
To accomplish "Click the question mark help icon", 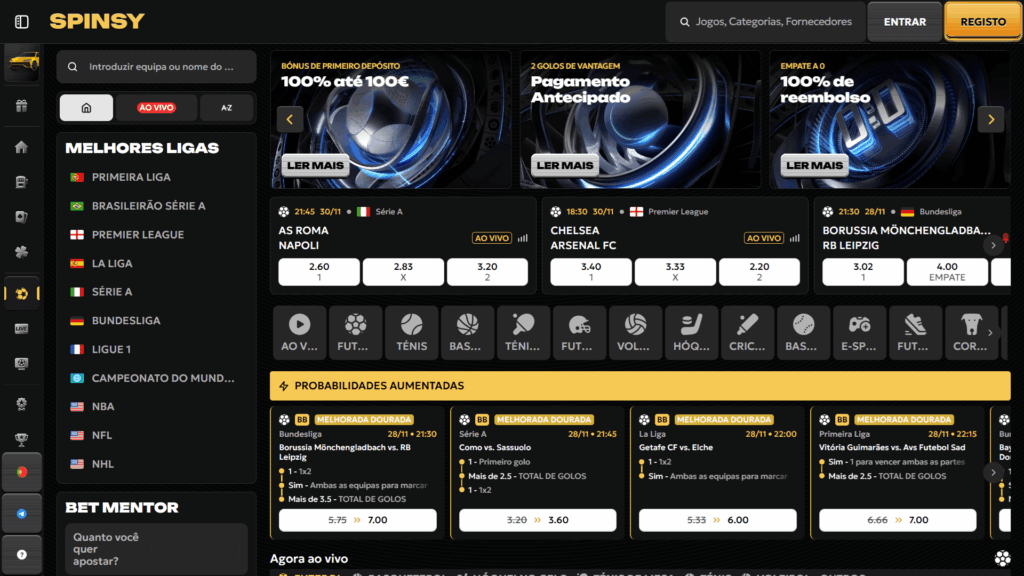I will [21, 554].
